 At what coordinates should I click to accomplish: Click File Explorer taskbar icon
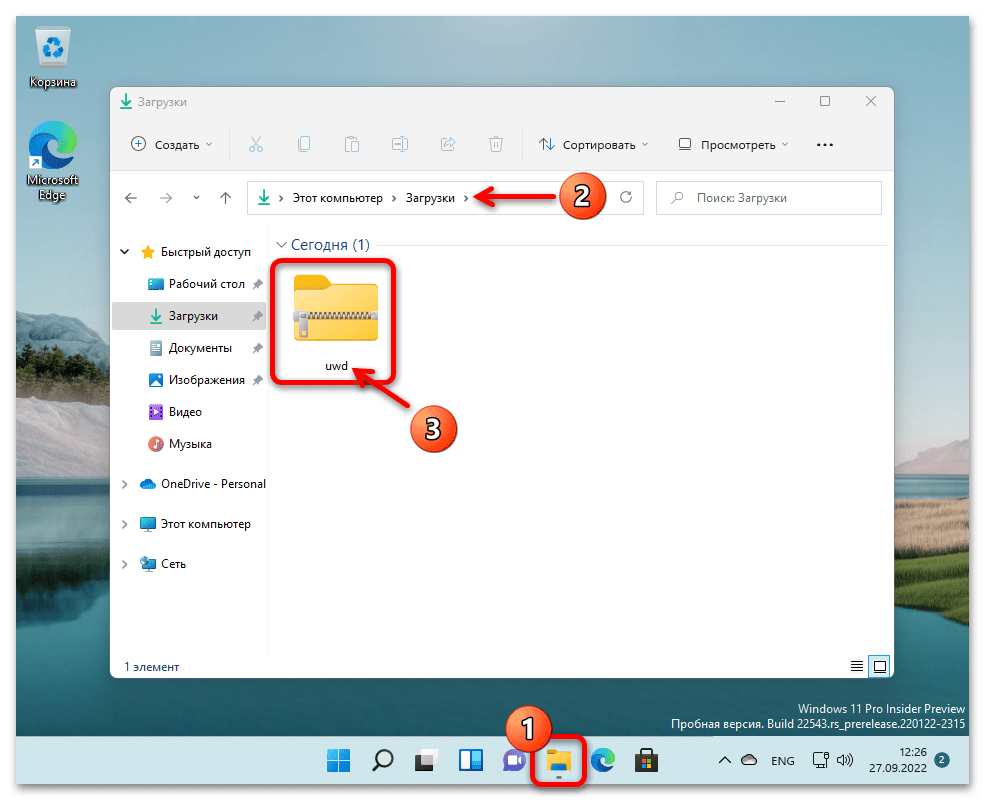point(558,761)
